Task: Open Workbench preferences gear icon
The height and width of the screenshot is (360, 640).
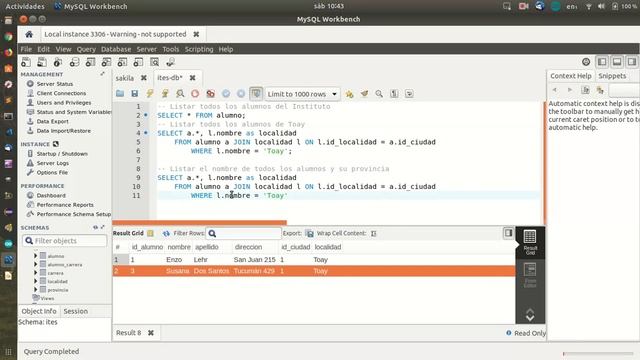Action: tap(586, 62)
